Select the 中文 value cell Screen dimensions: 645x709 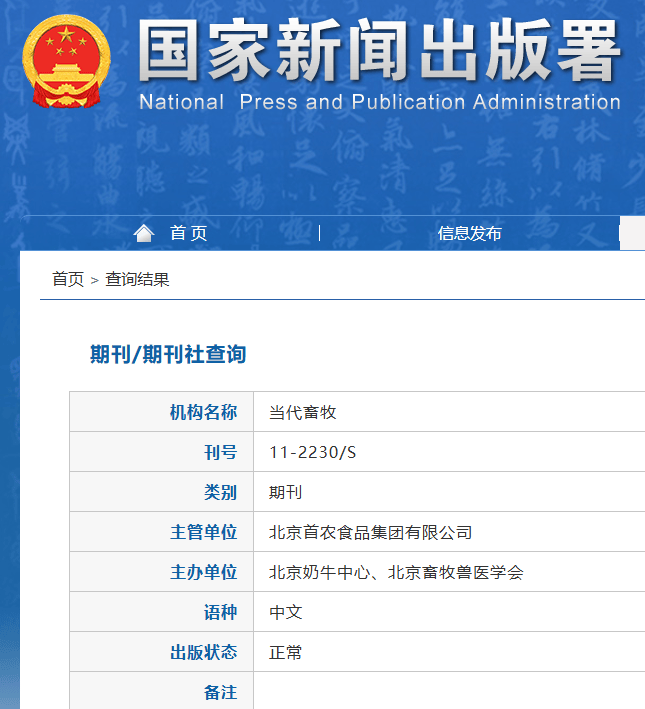(x=449, y=612)
